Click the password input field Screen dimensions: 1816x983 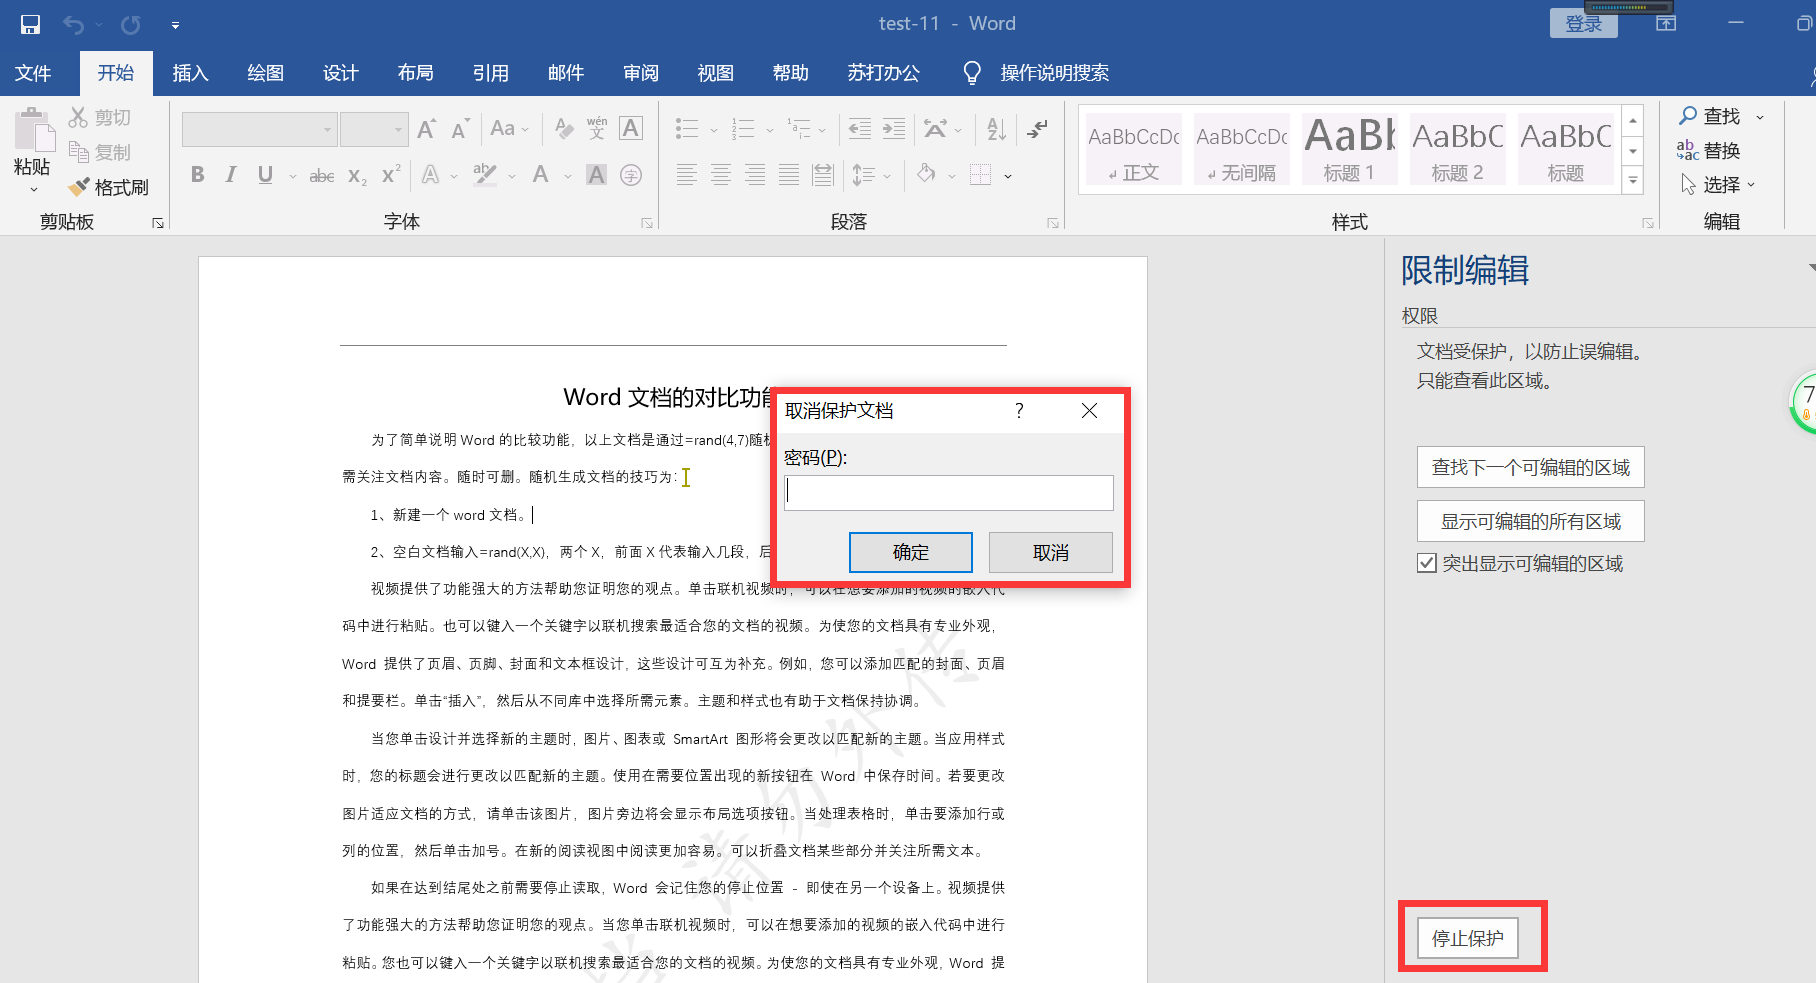948,492
